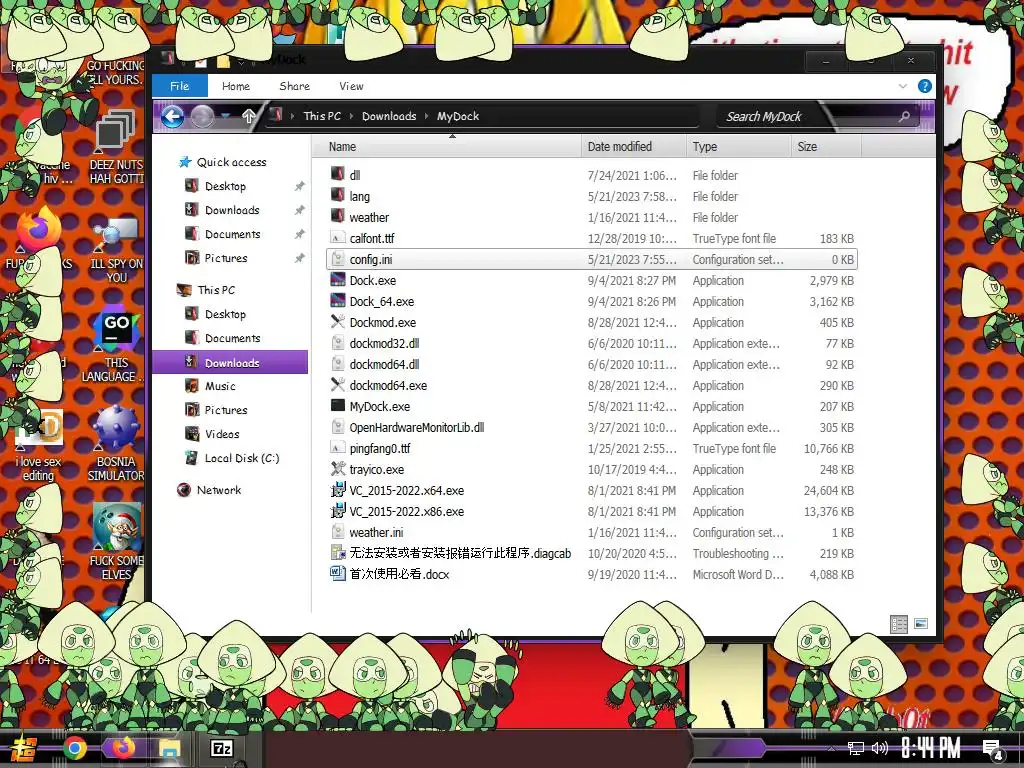The height and width of the screenshot is (768, 1024).
Task: Select This PC in the navigation pane
Action: [216, 290]
